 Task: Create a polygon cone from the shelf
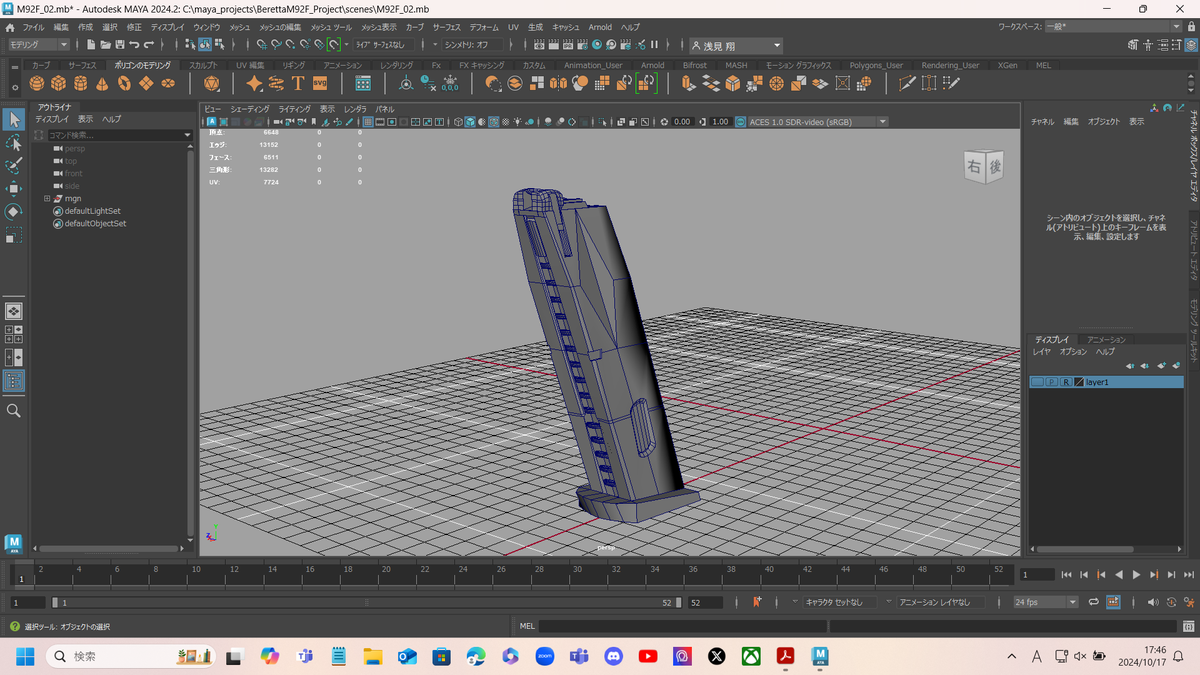tap(103, 84)
